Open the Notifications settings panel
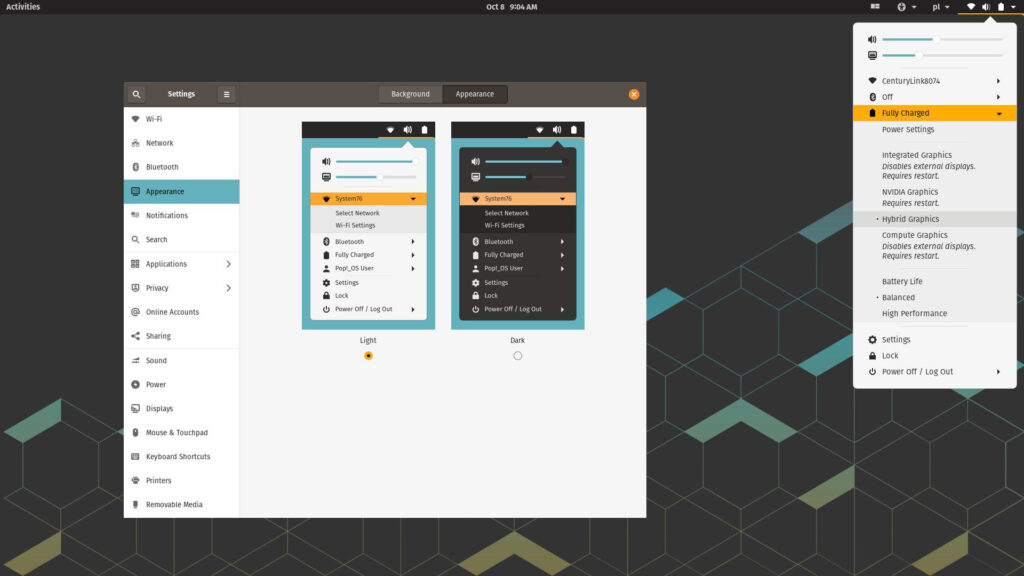This screenshot has height=576, width=1024. pyautogui.click(x=182, y=216)
